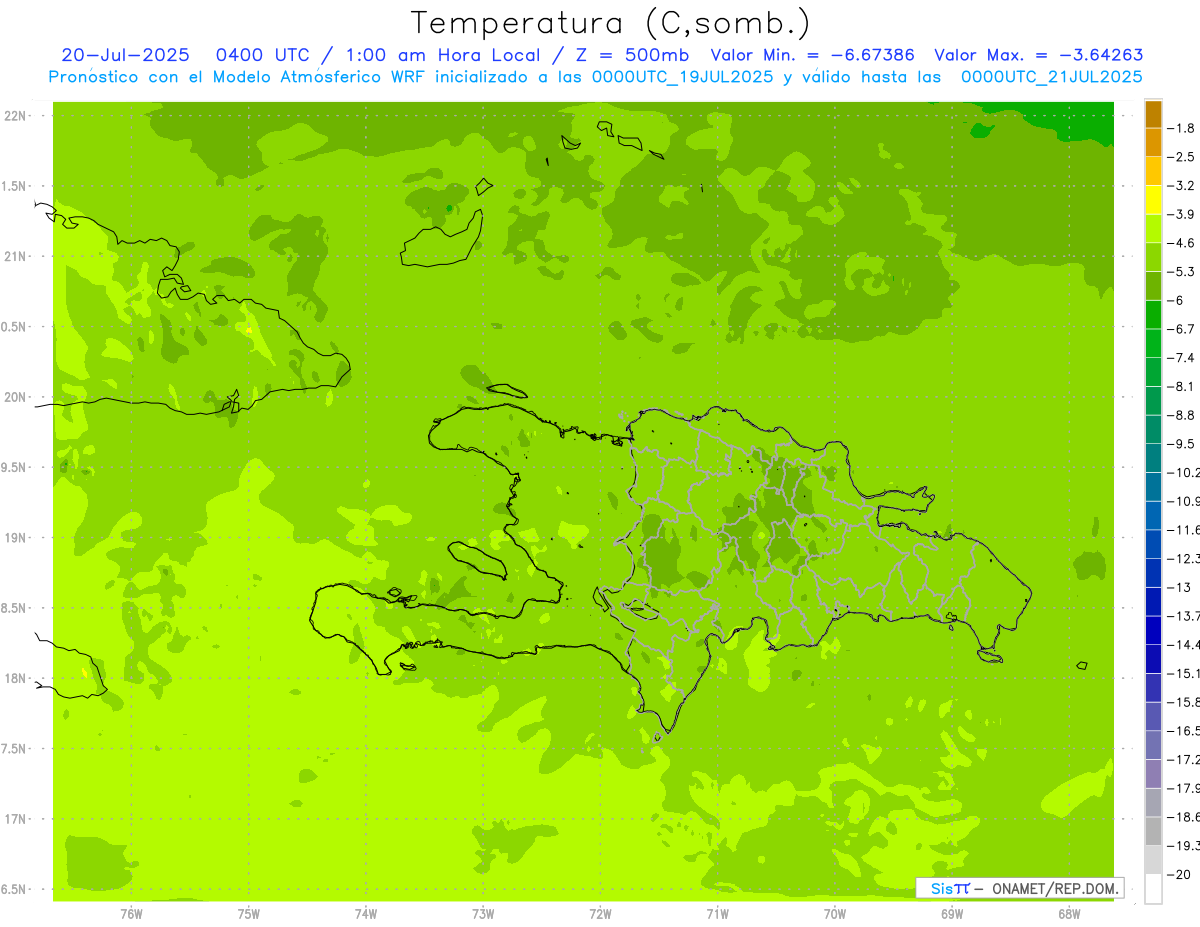Screen dimensions: 1200x927
Task: Click the green colorbar swatch between -4.6 and -5.3
Action: (x=1153, y=258)
